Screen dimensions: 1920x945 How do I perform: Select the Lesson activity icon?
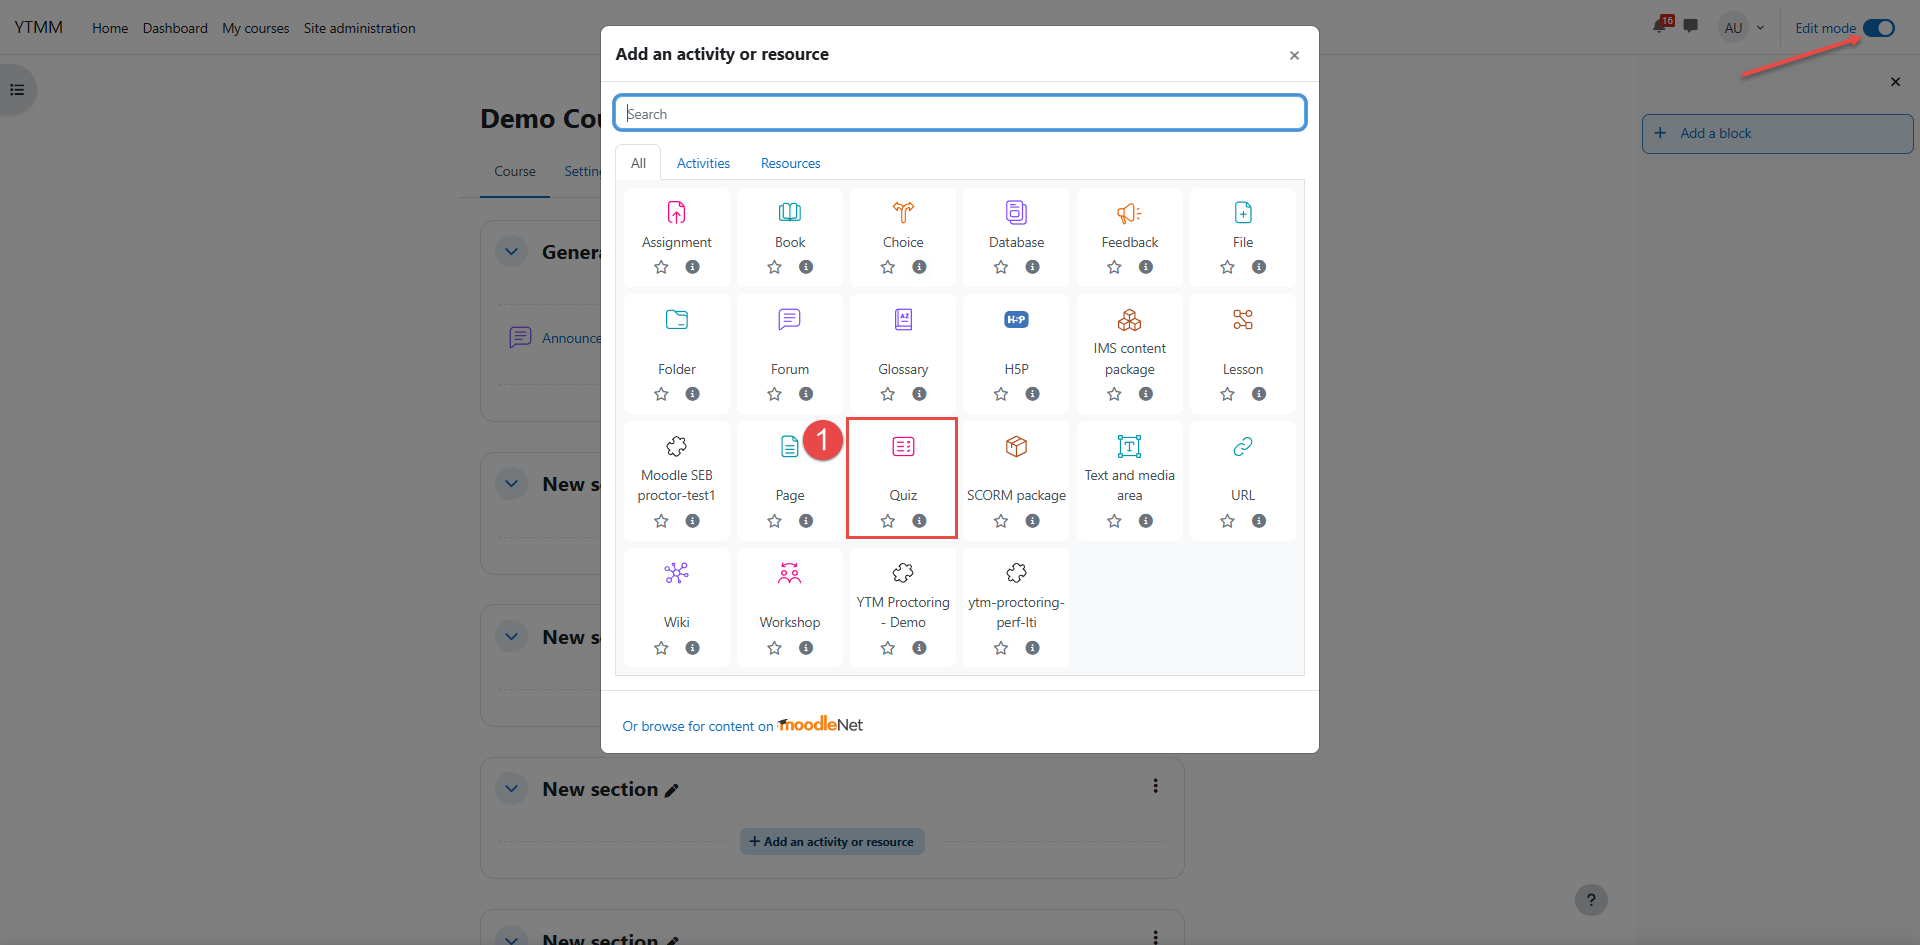point(1243,319)
